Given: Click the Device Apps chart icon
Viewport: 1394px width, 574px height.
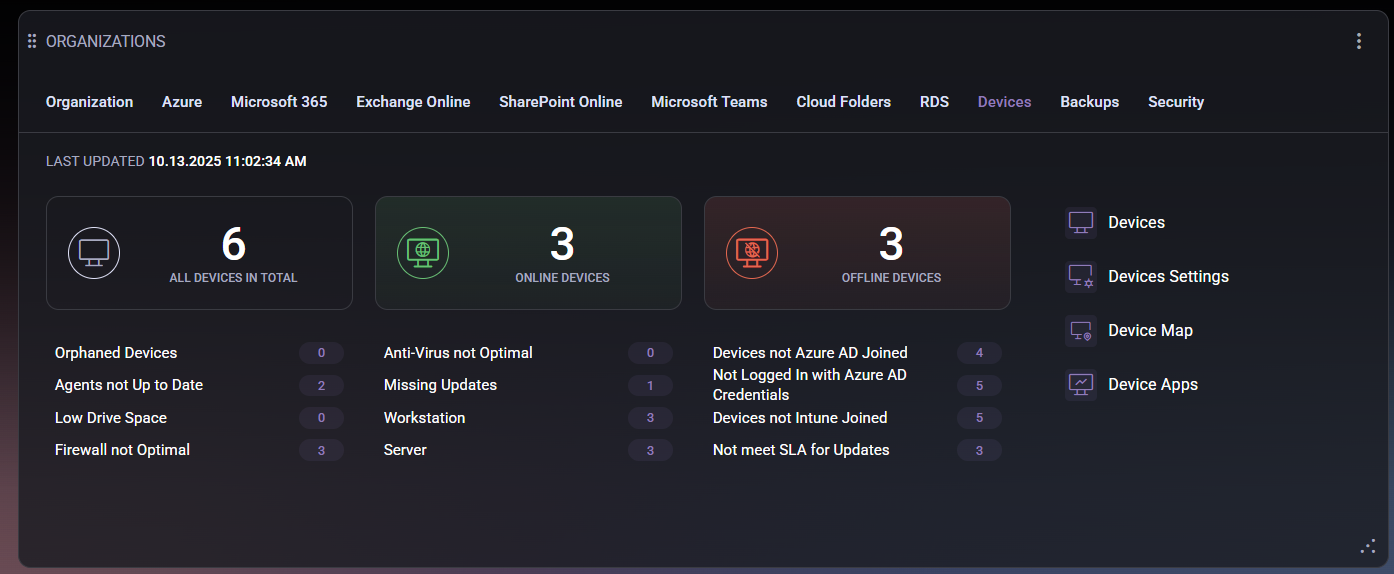Looking at the screenshot, I should click(x=1081, y=385).
